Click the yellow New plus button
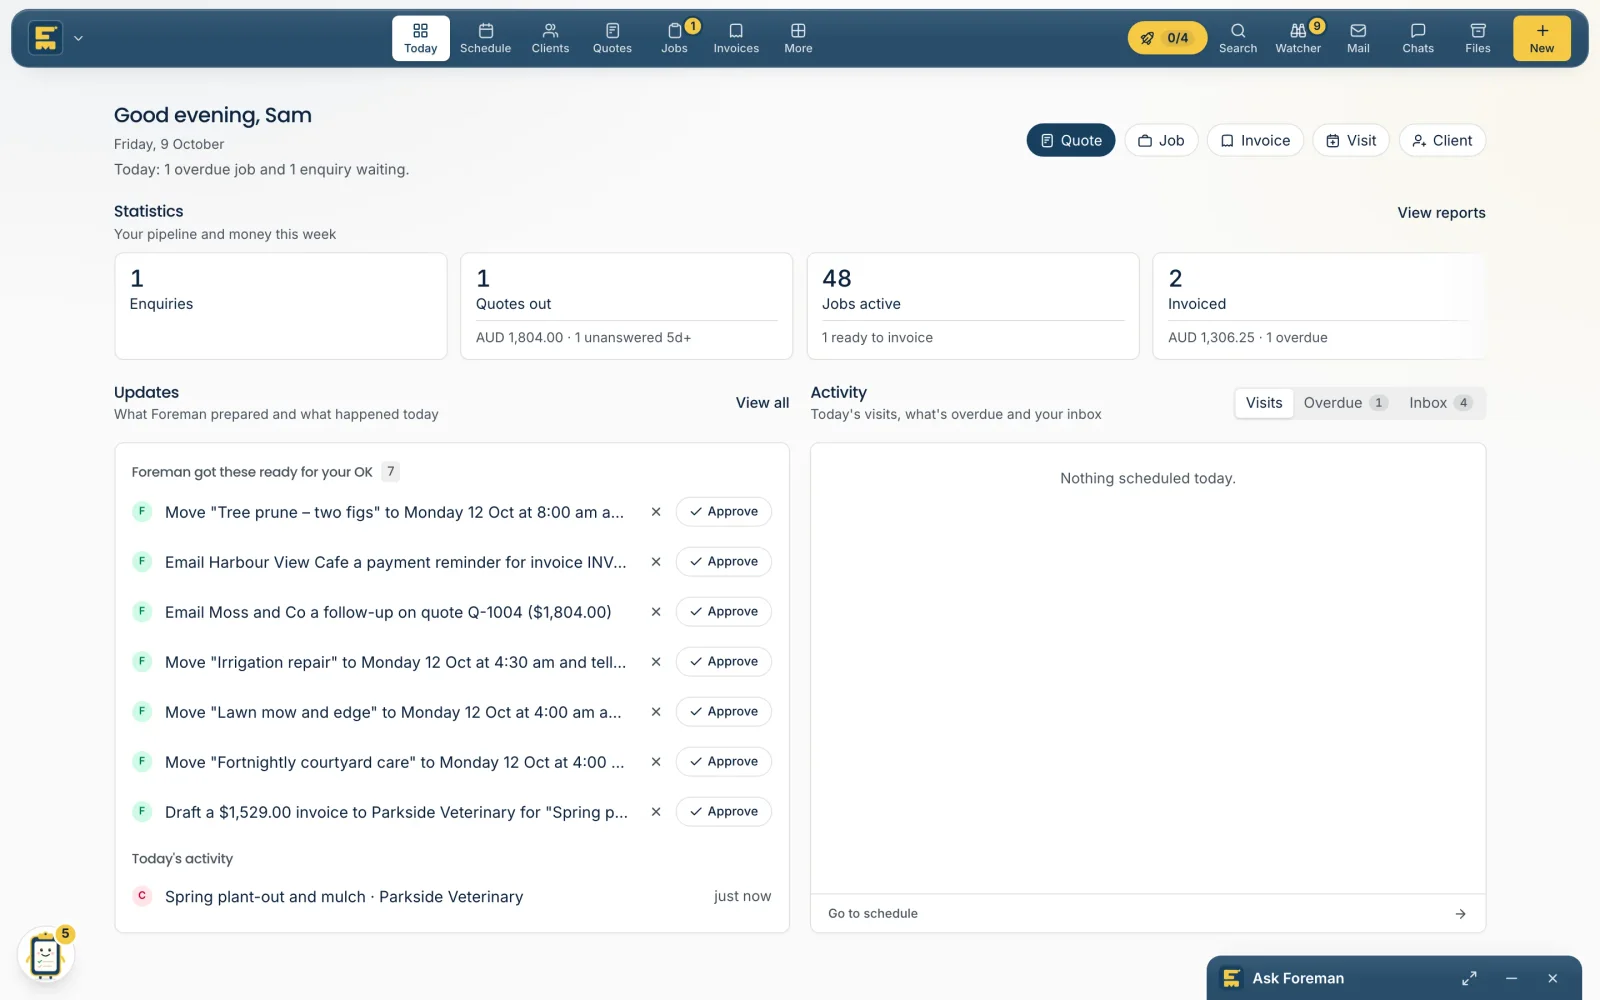This screenshot has width=1600, height=1000. point(1542,38)
